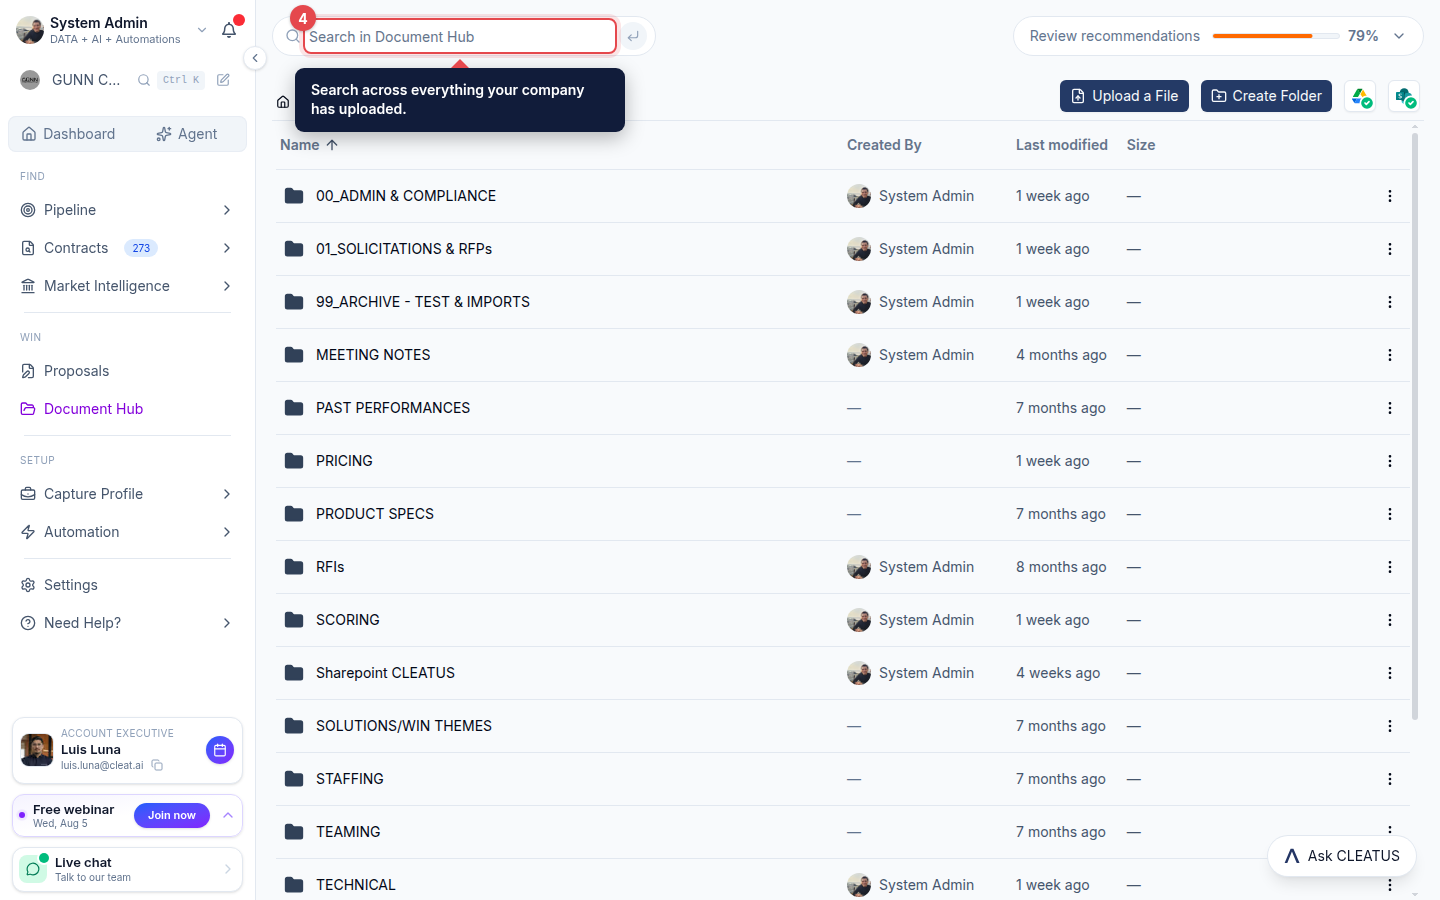Screen dimensions: 1440x900
Task: Open options menu for SOLUTIONS/WIN THEMES folder
Action: (x=1390, y=726)
